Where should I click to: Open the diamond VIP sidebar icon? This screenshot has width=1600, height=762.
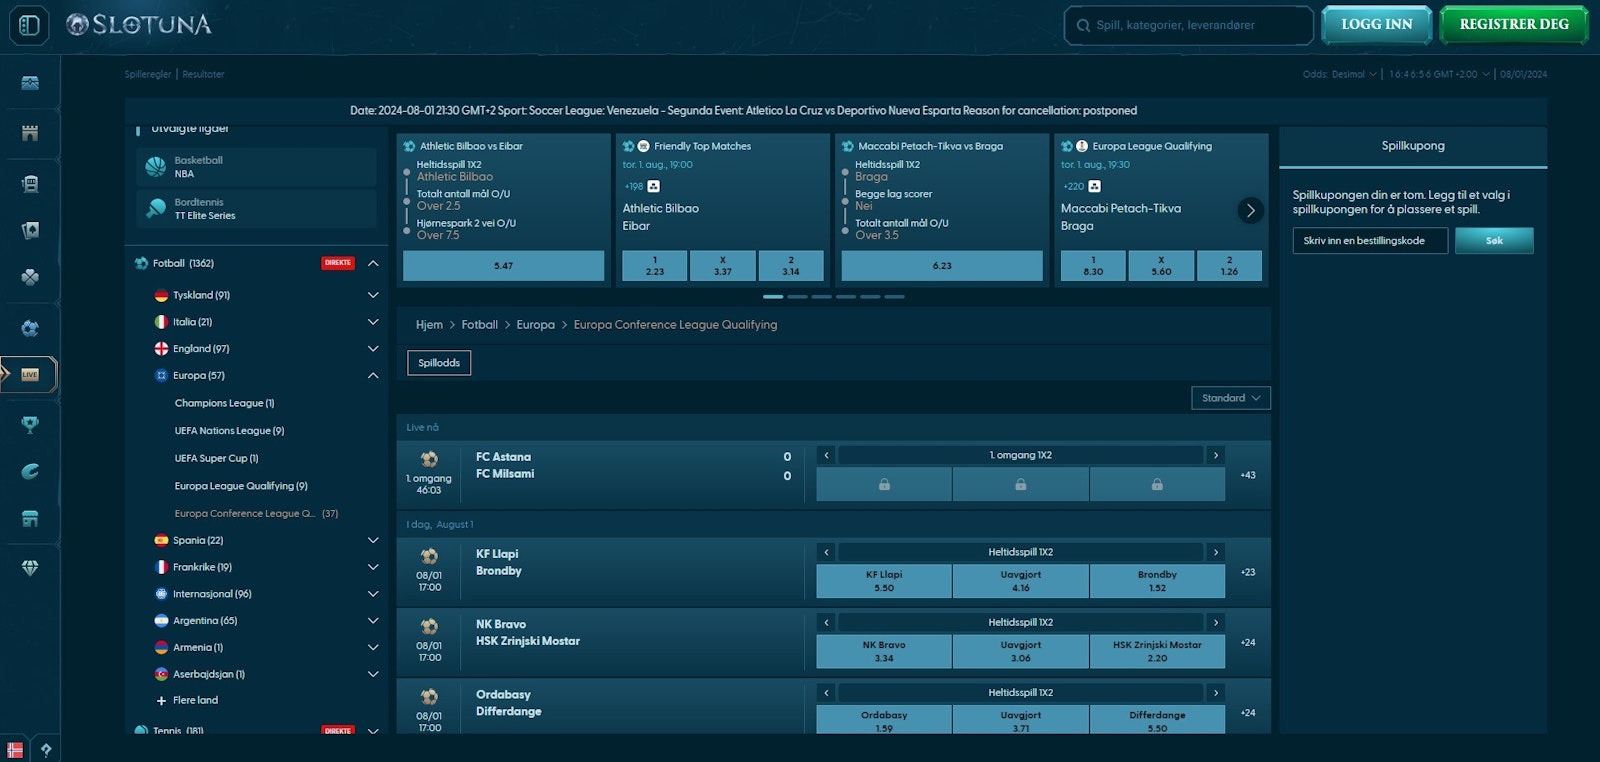(x=30, y=567)
